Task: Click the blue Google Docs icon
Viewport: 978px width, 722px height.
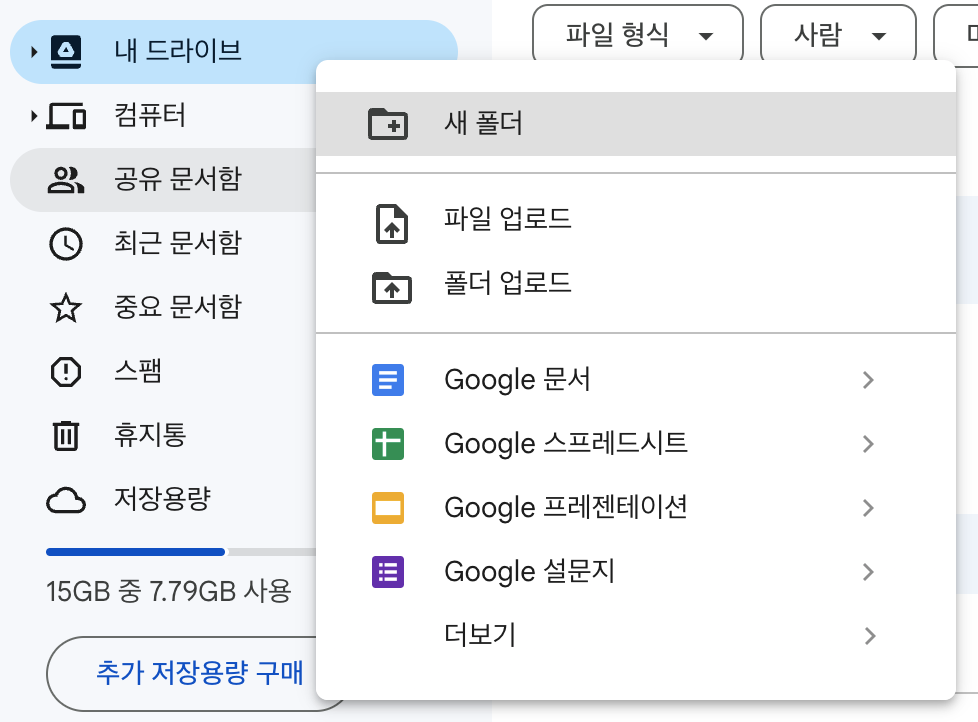Action: (x=388, y=380)
